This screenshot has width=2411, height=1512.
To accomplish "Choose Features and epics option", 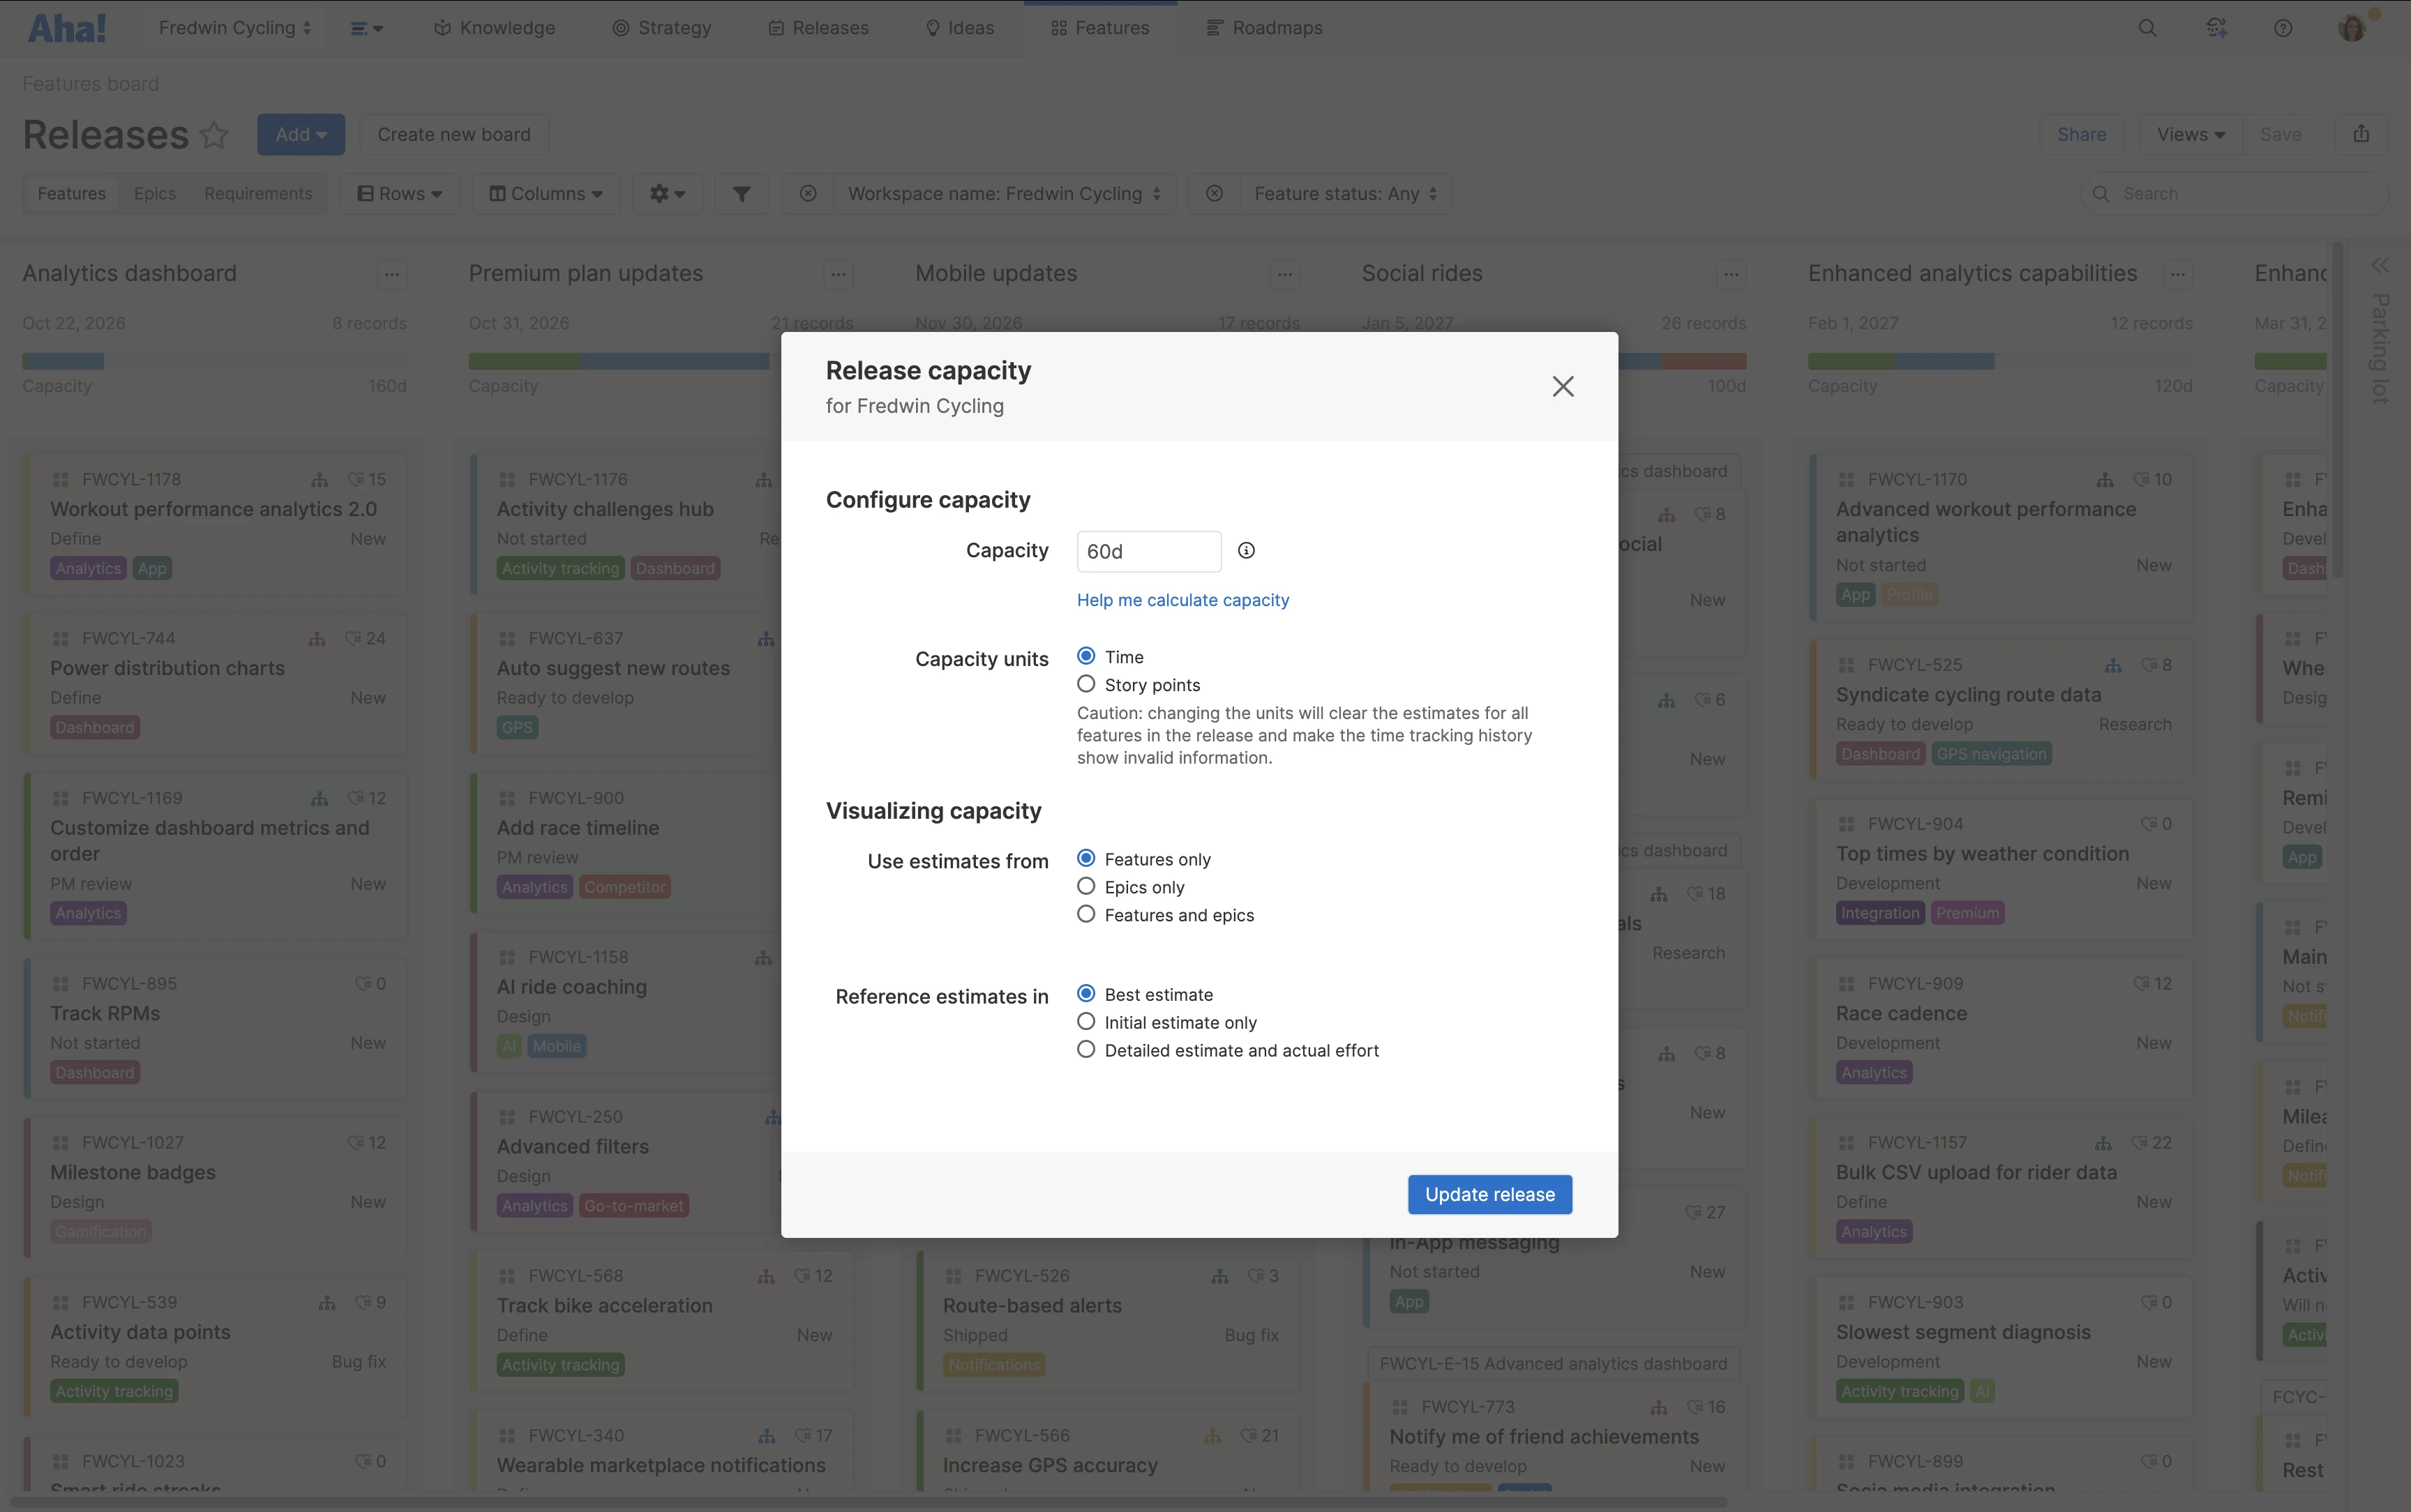I will coord(1086,914).
